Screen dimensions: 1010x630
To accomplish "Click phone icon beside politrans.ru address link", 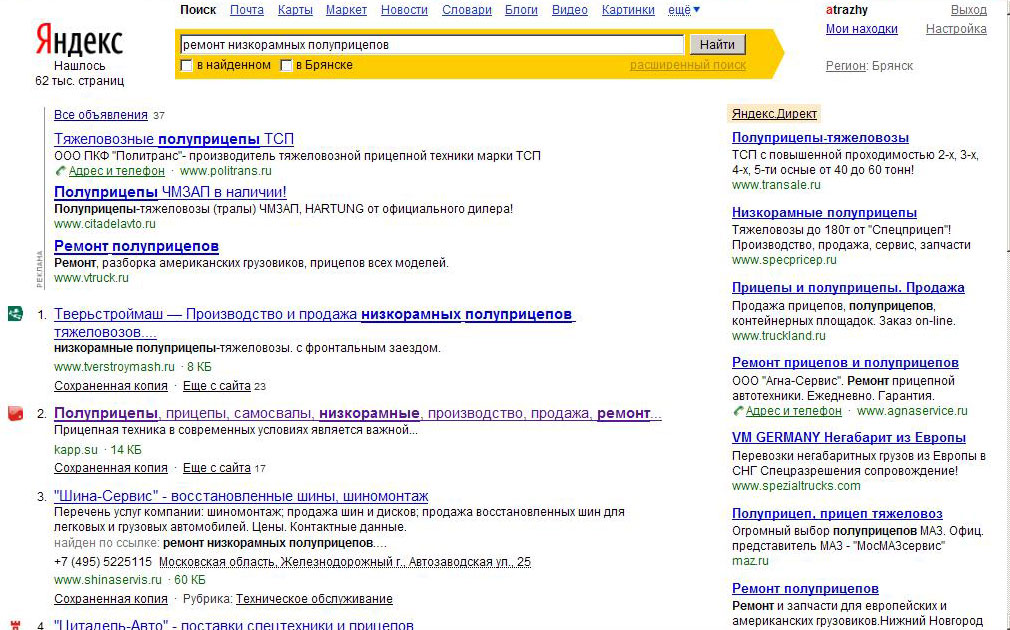I will 61,171.
